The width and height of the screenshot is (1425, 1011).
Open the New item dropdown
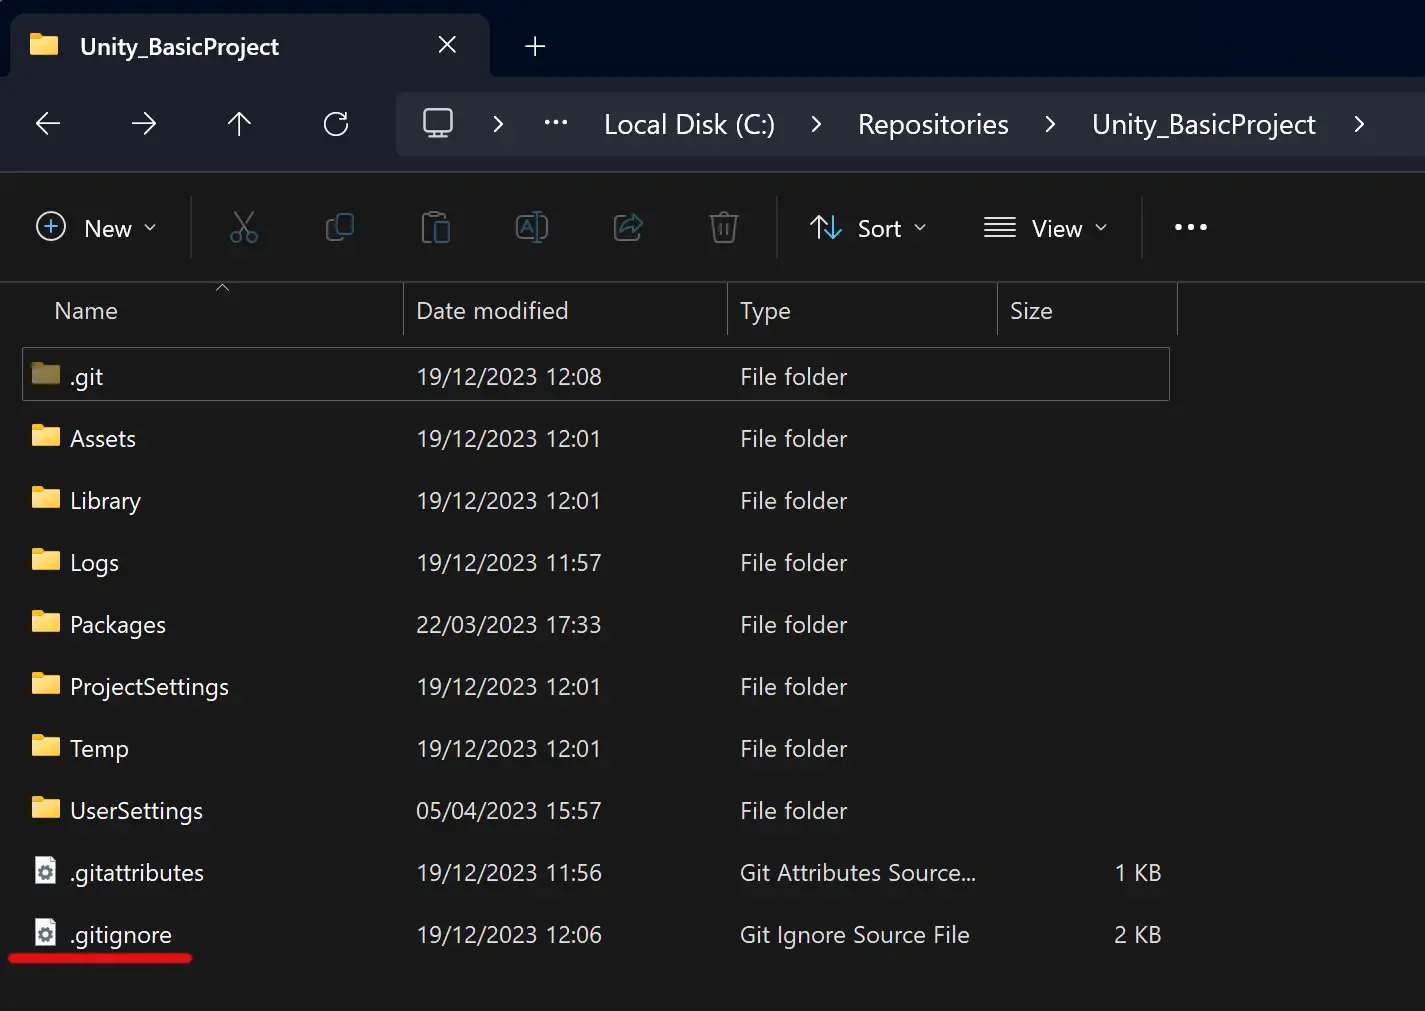click(97, 227)
